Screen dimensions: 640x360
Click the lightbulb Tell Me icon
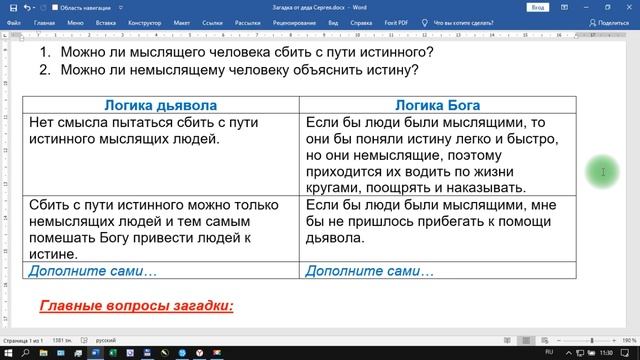424,23
